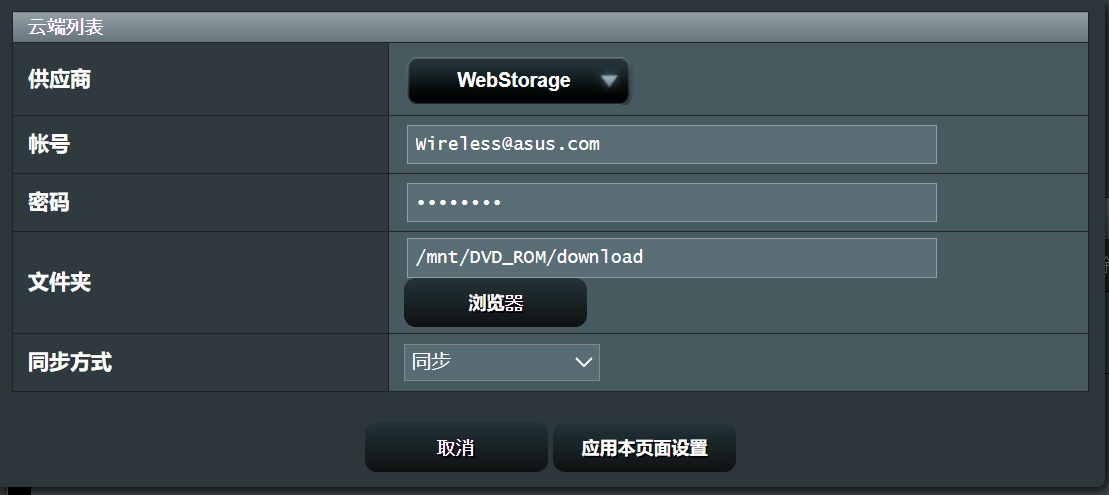The image size is (1109, 495).
Task: Click 应用本页面设置 to apply settings
Action: pos(644,448)
